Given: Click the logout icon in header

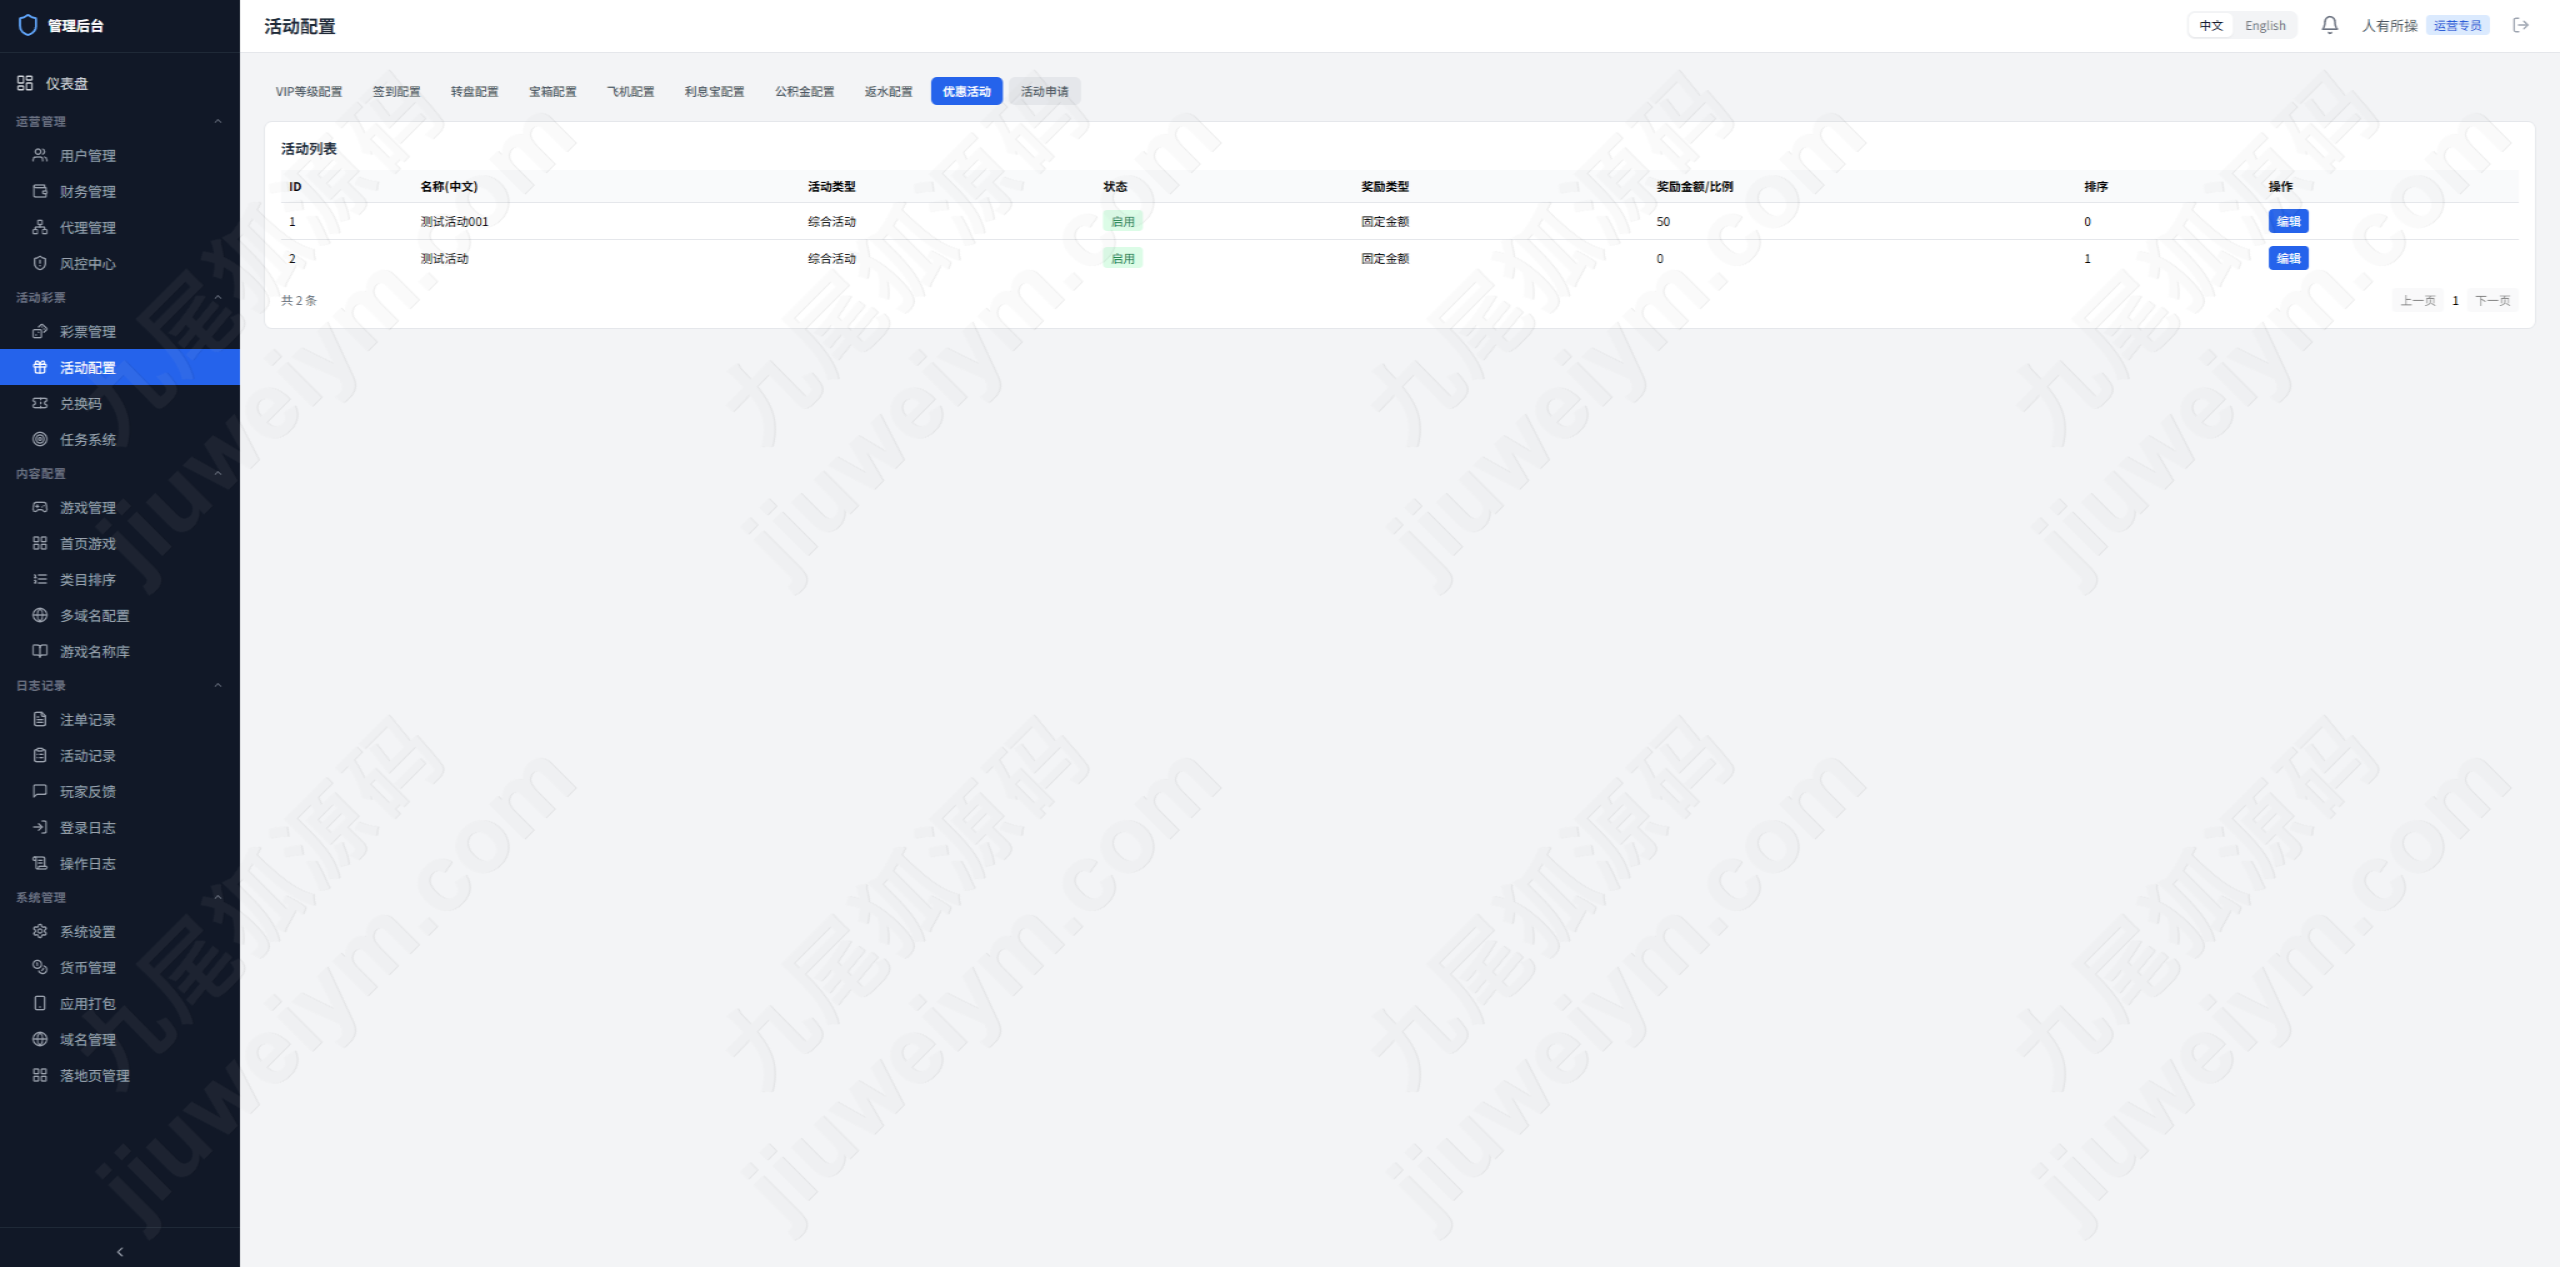Looking at the screenshot, I should pos(2520,25).
